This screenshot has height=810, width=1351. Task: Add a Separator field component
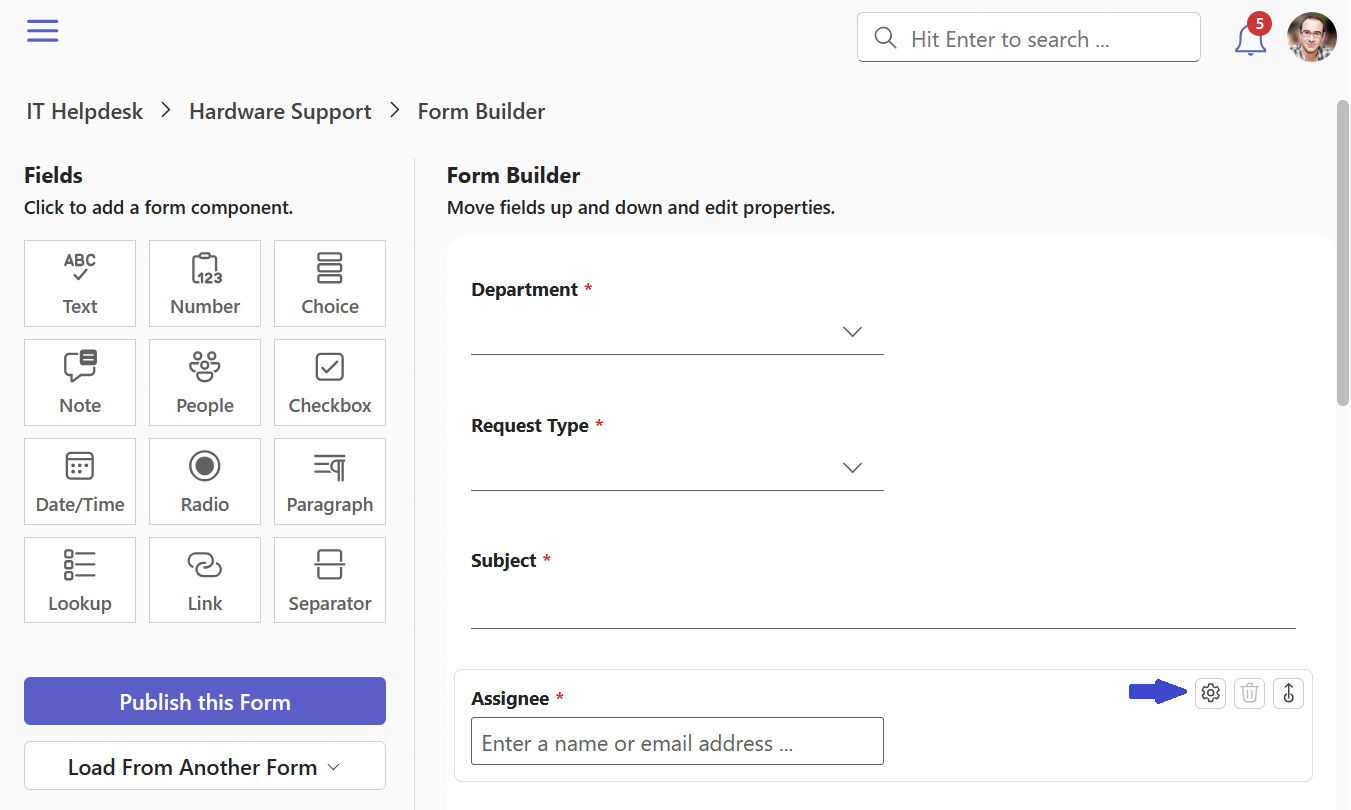coord(330,580)
